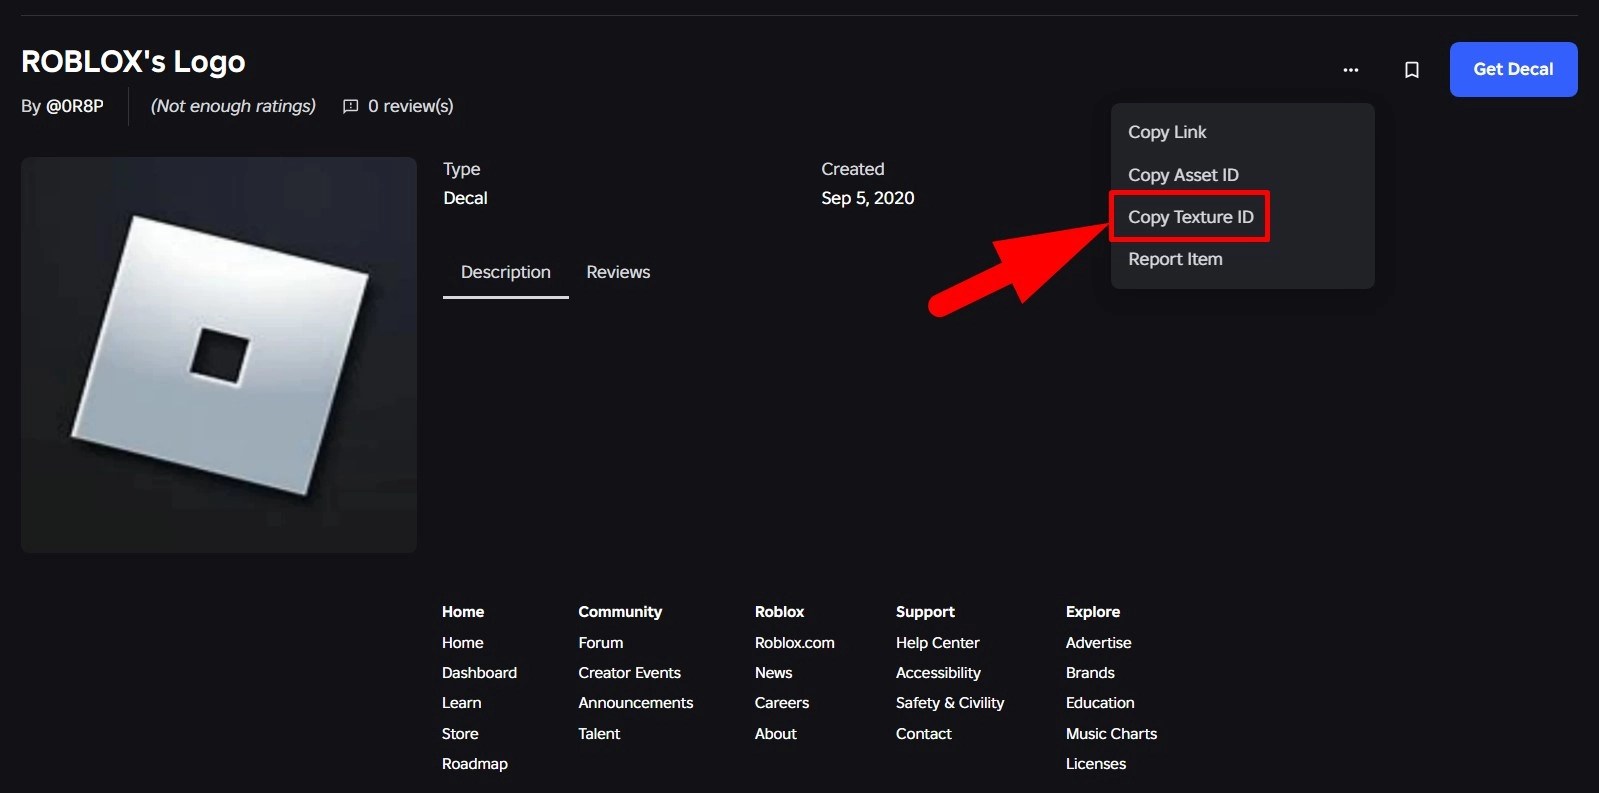Viewport: 1599px width, 793px height.
Task: Open the Licenses footer link
Action: (1096, 764)
